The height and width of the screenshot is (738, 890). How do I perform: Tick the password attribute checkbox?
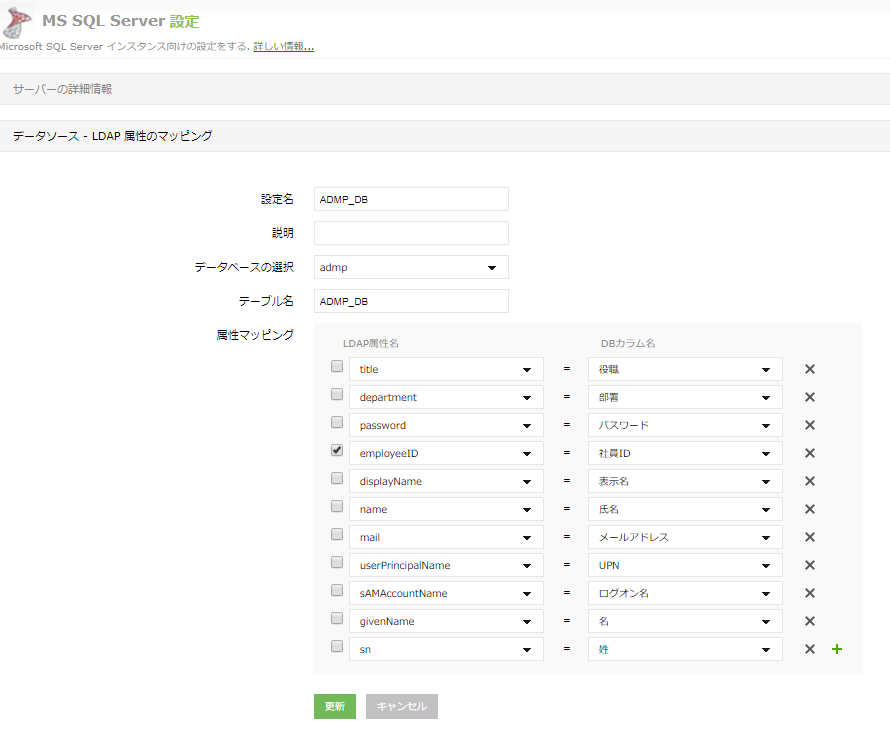click(337, 422)
